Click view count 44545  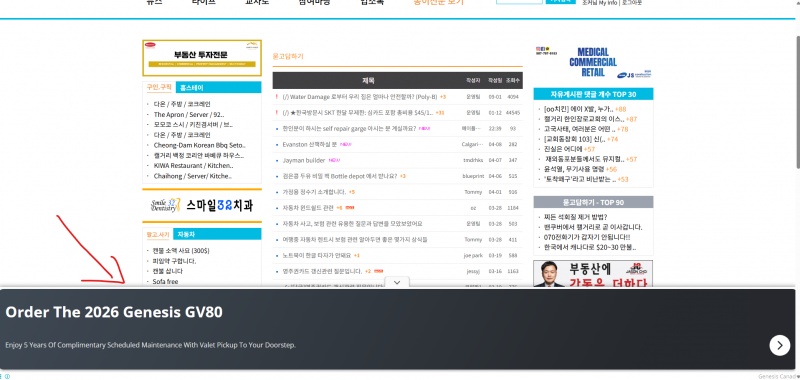point(513,112)
